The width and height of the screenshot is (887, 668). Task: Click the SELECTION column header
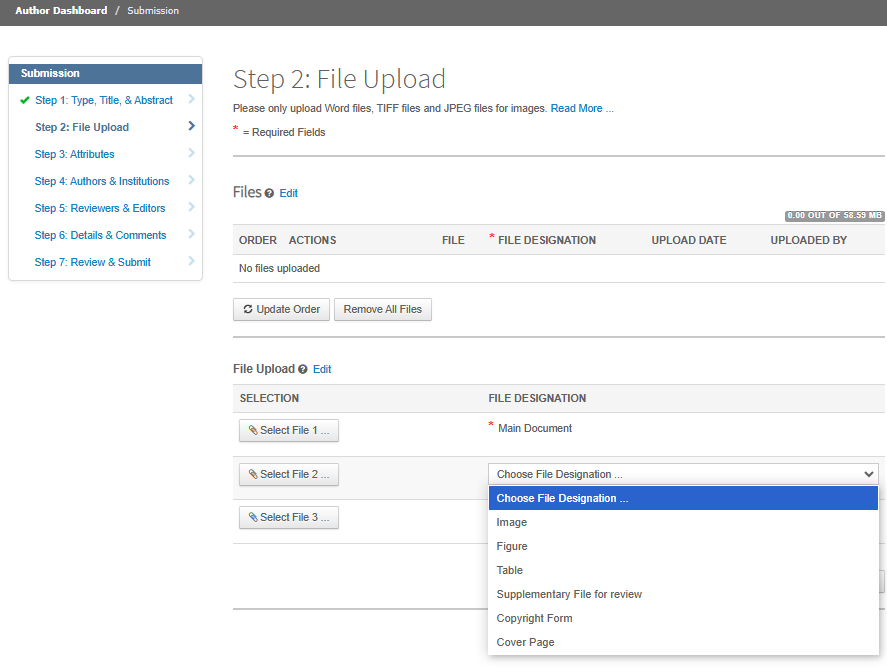tap(269, 398)
